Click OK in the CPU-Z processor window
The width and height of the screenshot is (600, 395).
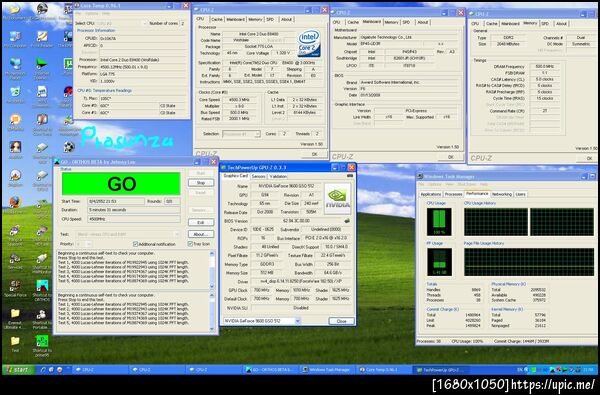[315, 154]
